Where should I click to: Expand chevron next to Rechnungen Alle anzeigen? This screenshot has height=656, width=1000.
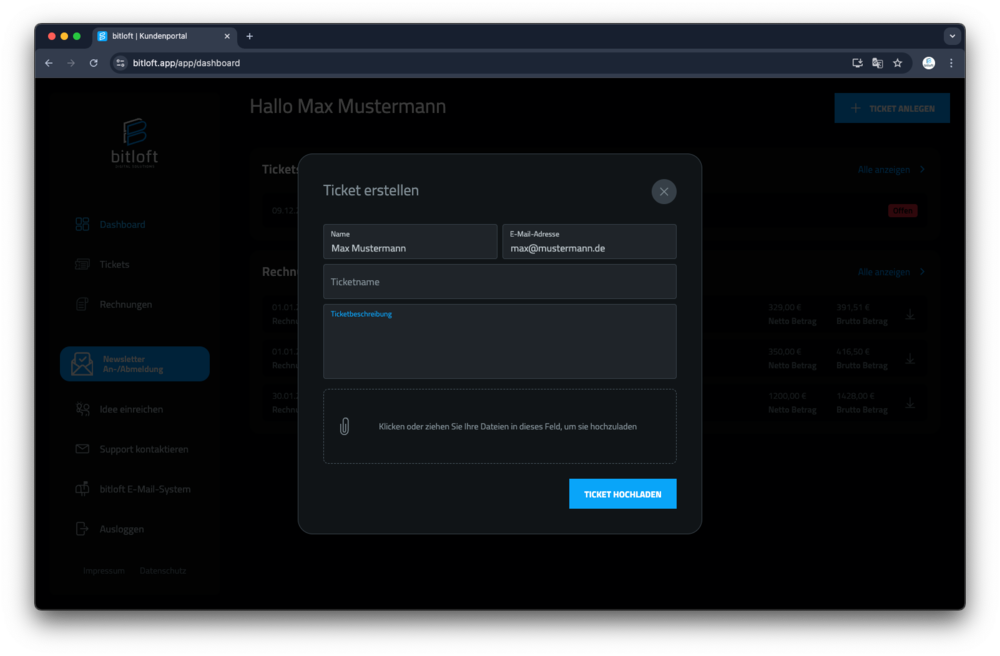coord(922,272)
